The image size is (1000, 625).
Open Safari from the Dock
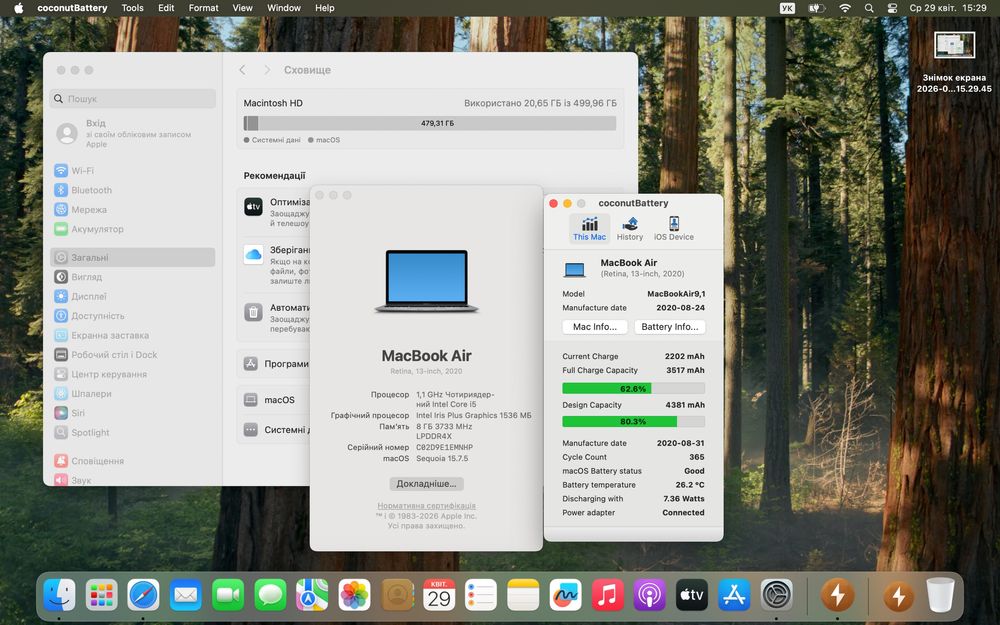(143, 595)
